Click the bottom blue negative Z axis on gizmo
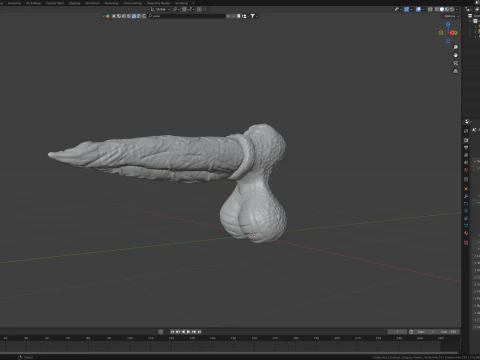Image resolution: width=480 pixels, height=360 pixels. [x=448, y=41]
